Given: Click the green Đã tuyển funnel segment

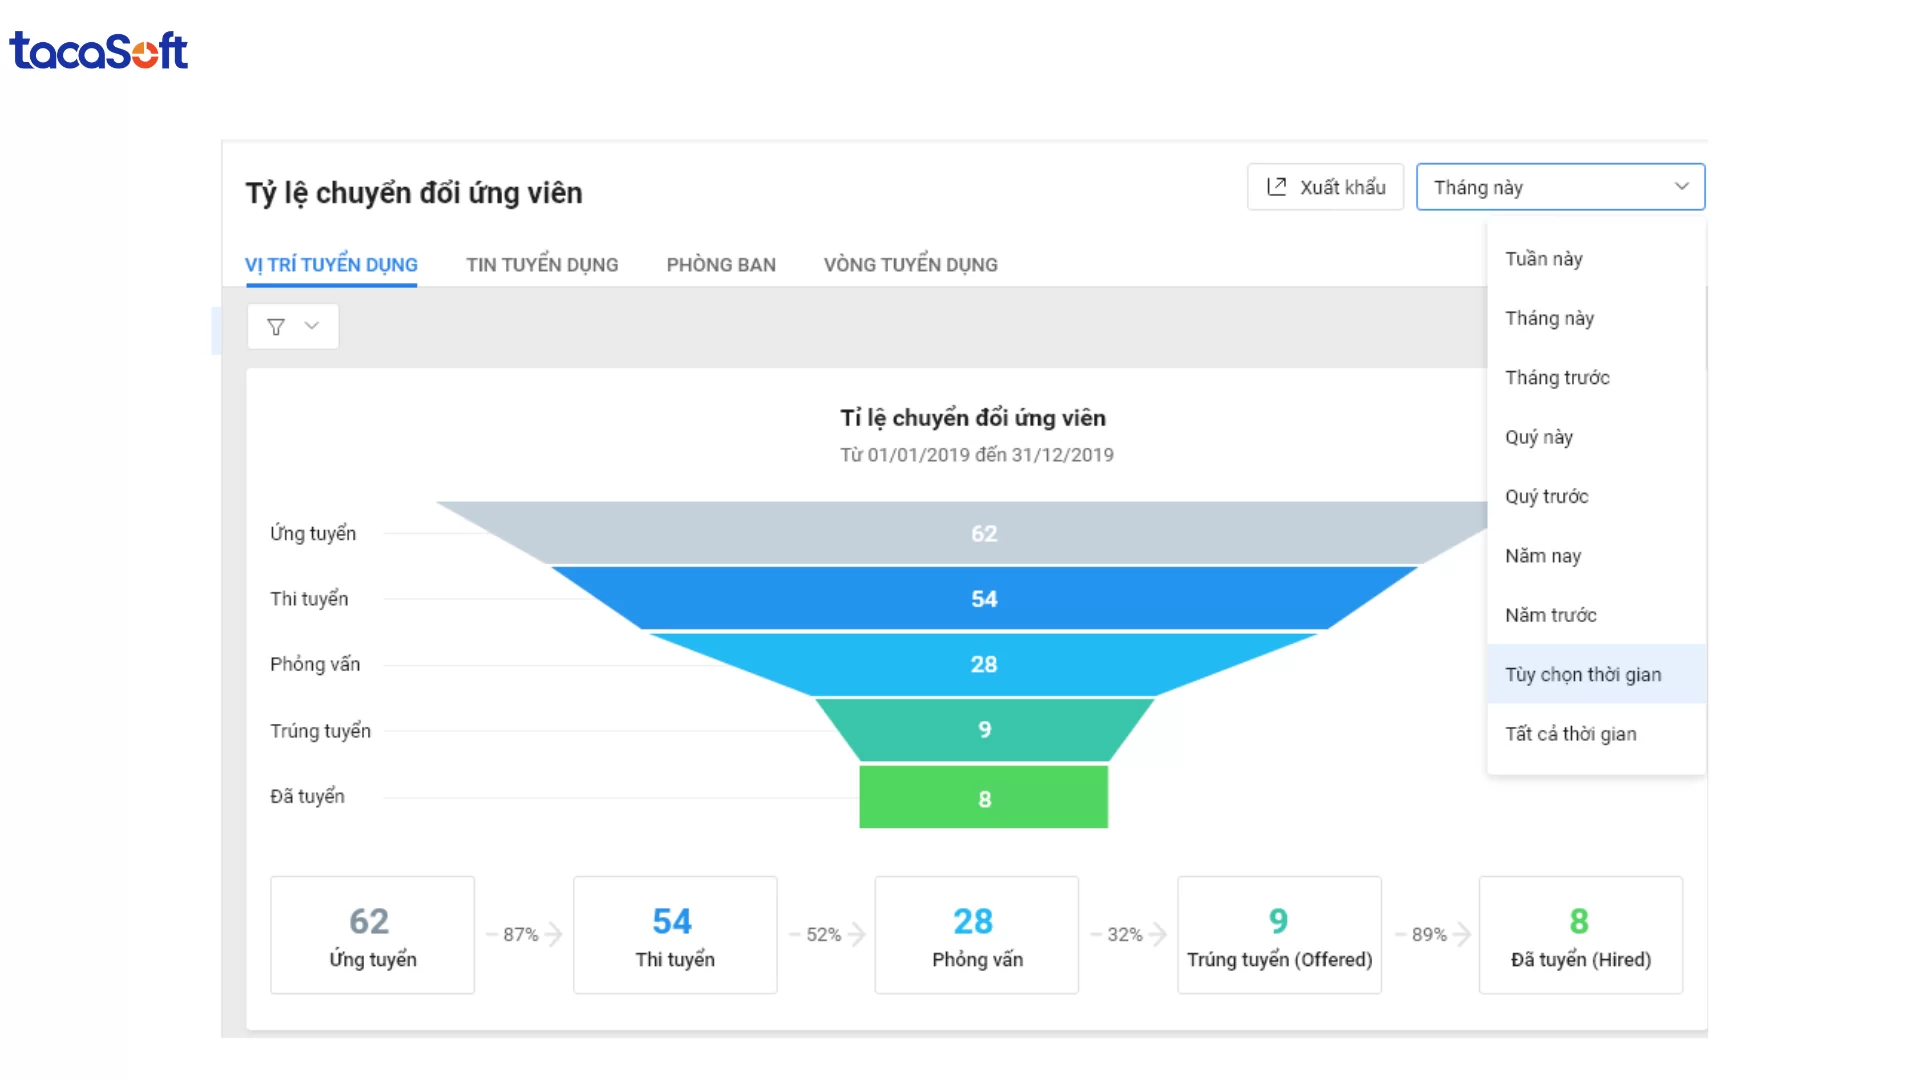Looking at the screenshot, I should 983,797.
